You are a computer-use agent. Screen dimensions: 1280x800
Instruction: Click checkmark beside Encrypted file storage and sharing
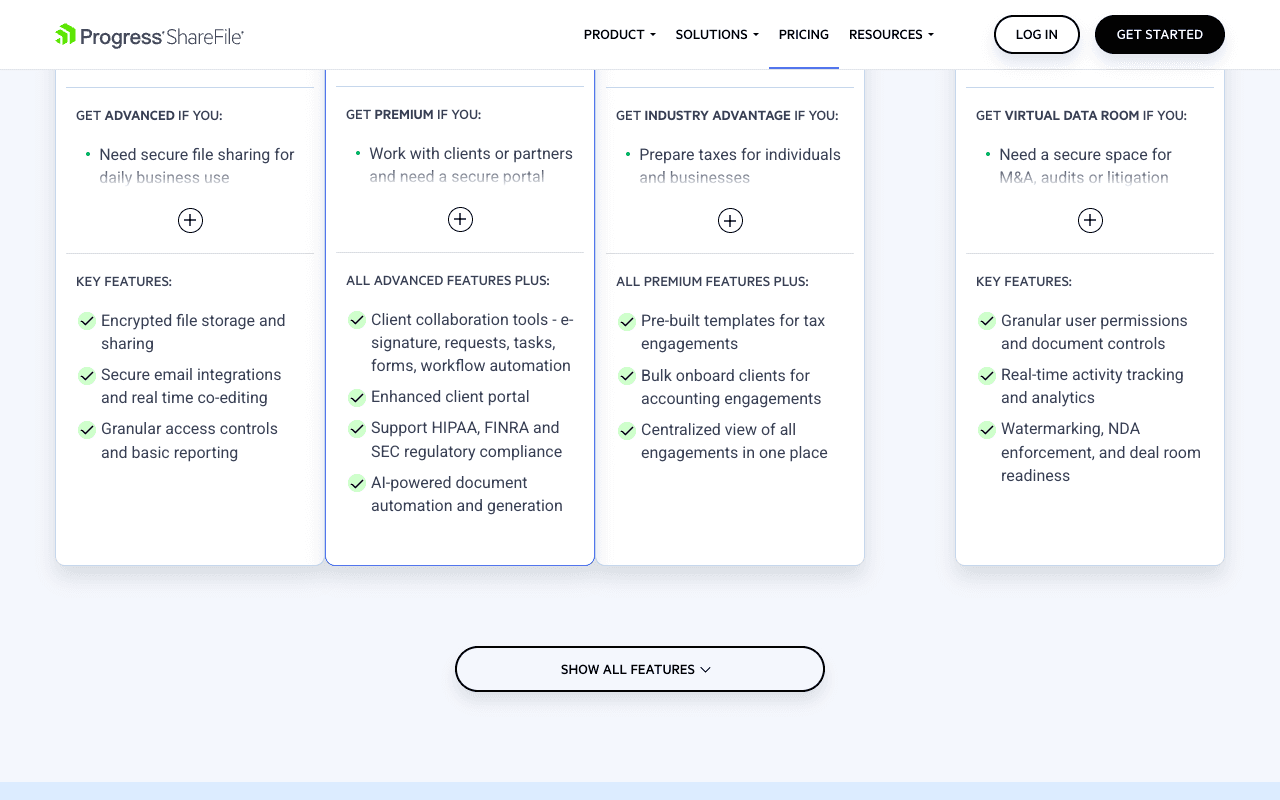[x=87, y=321]
